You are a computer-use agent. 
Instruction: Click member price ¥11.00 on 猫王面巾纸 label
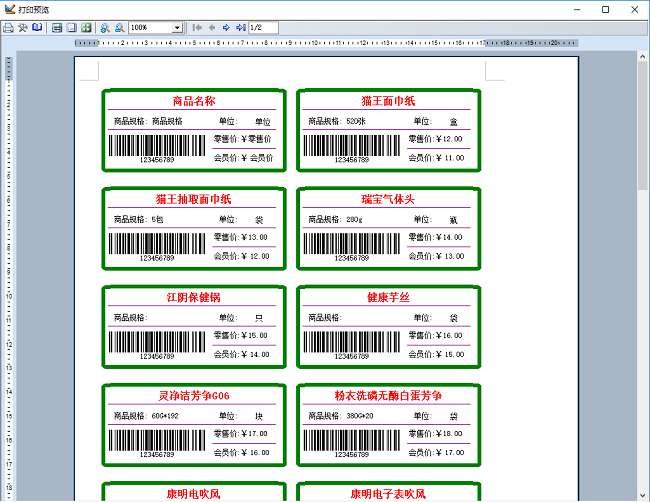click(450, 158)
